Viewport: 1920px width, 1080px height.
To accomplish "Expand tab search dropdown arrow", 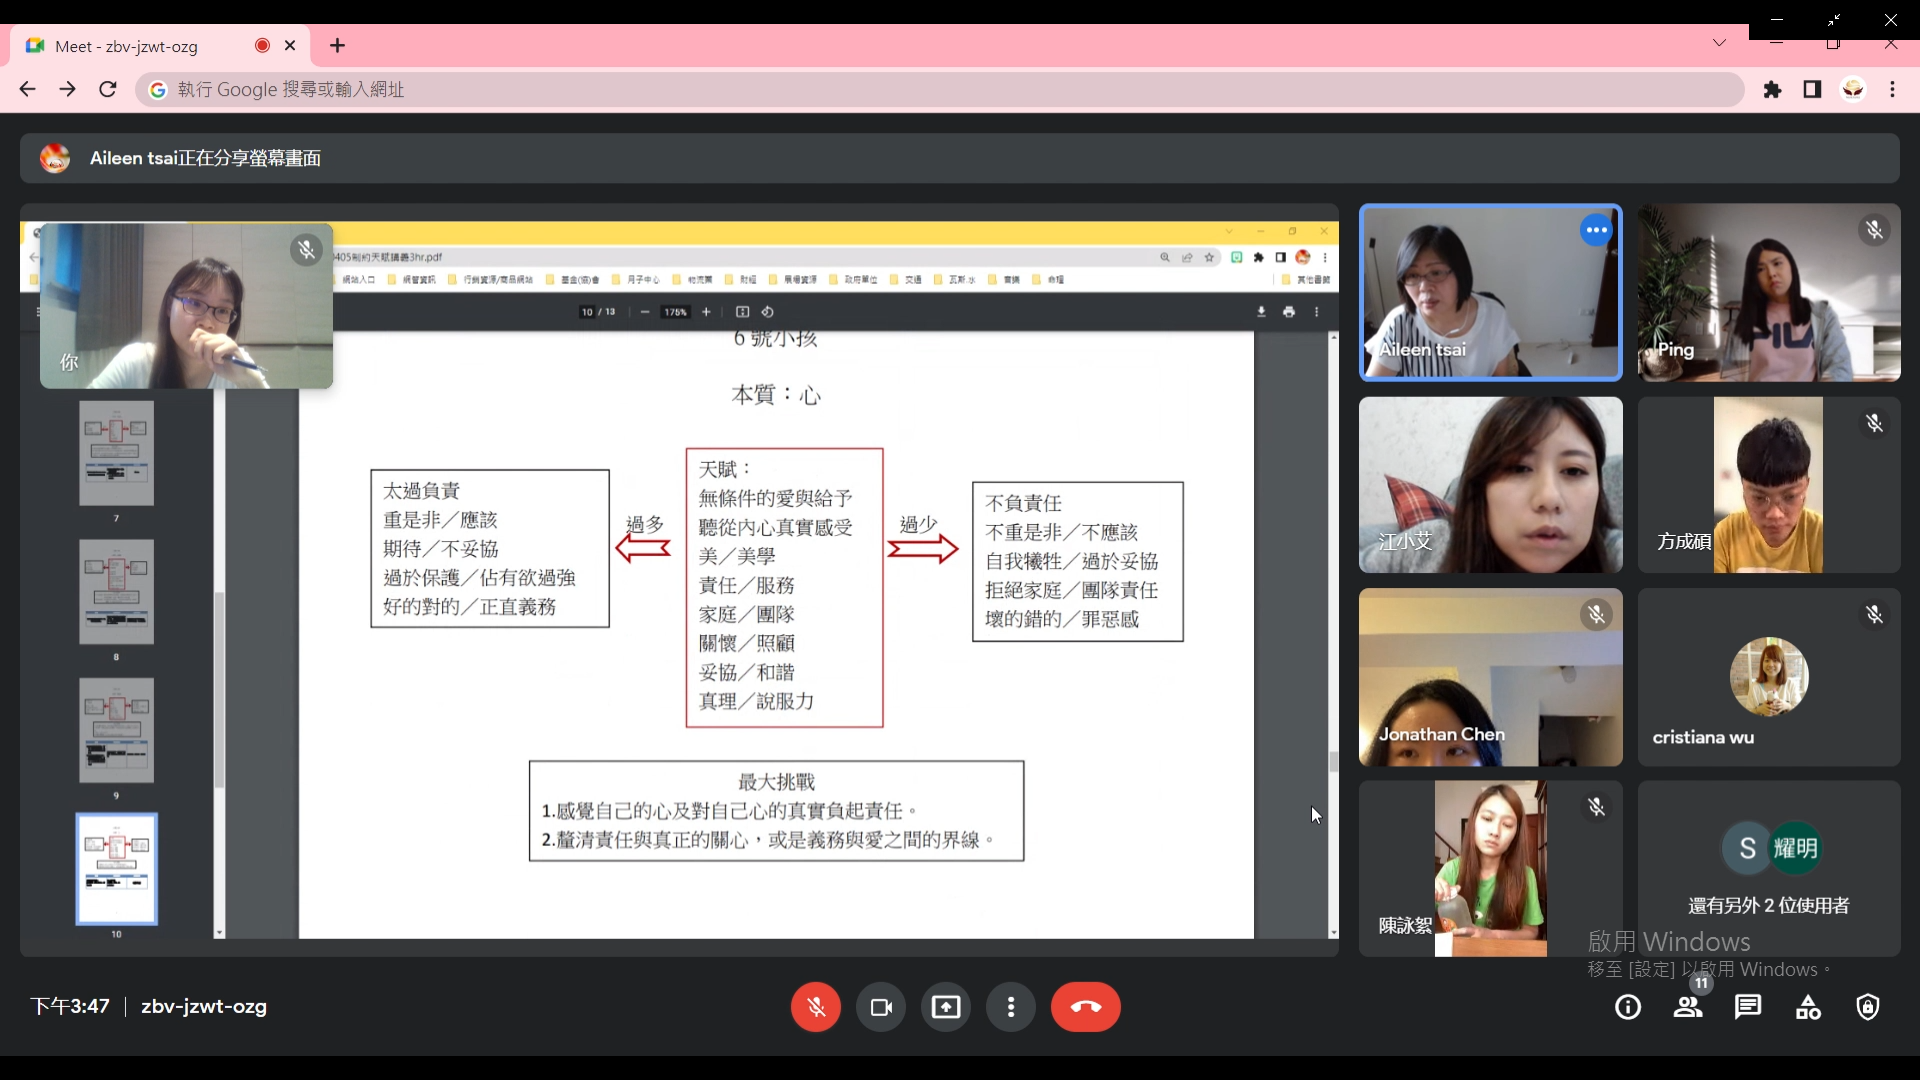I will [x=1719, y=43].
